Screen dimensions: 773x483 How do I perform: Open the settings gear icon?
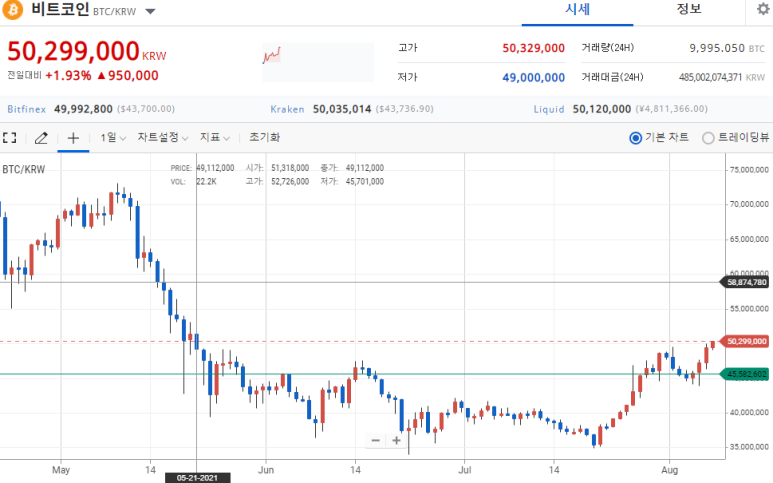[x=764, y=9]
